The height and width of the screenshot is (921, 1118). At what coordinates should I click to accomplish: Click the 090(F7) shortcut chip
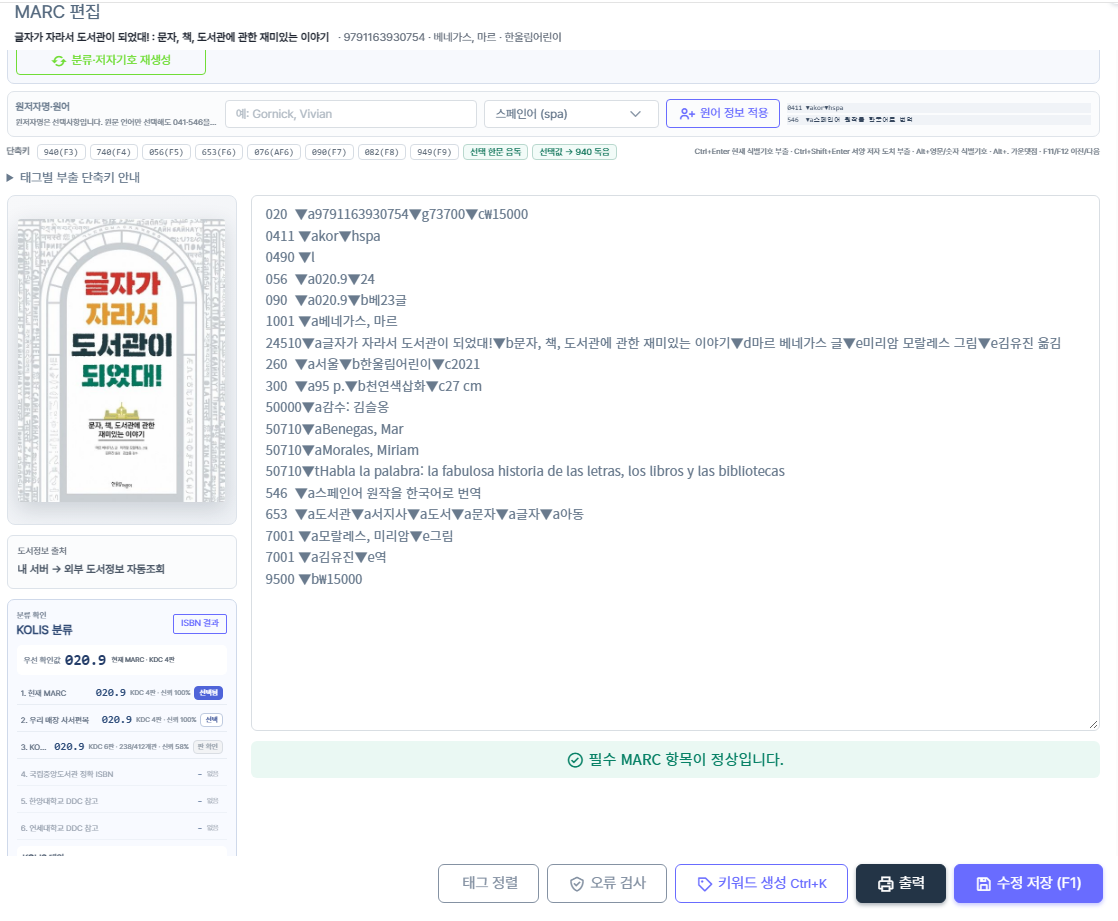(329, 152)
